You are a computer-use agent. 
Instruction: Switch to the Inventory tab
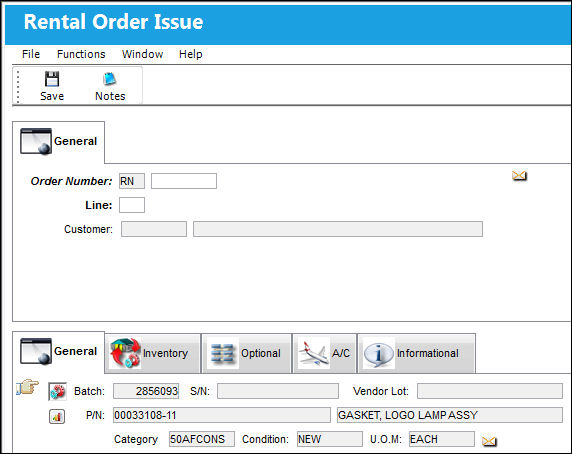click(x=153, y=353)
